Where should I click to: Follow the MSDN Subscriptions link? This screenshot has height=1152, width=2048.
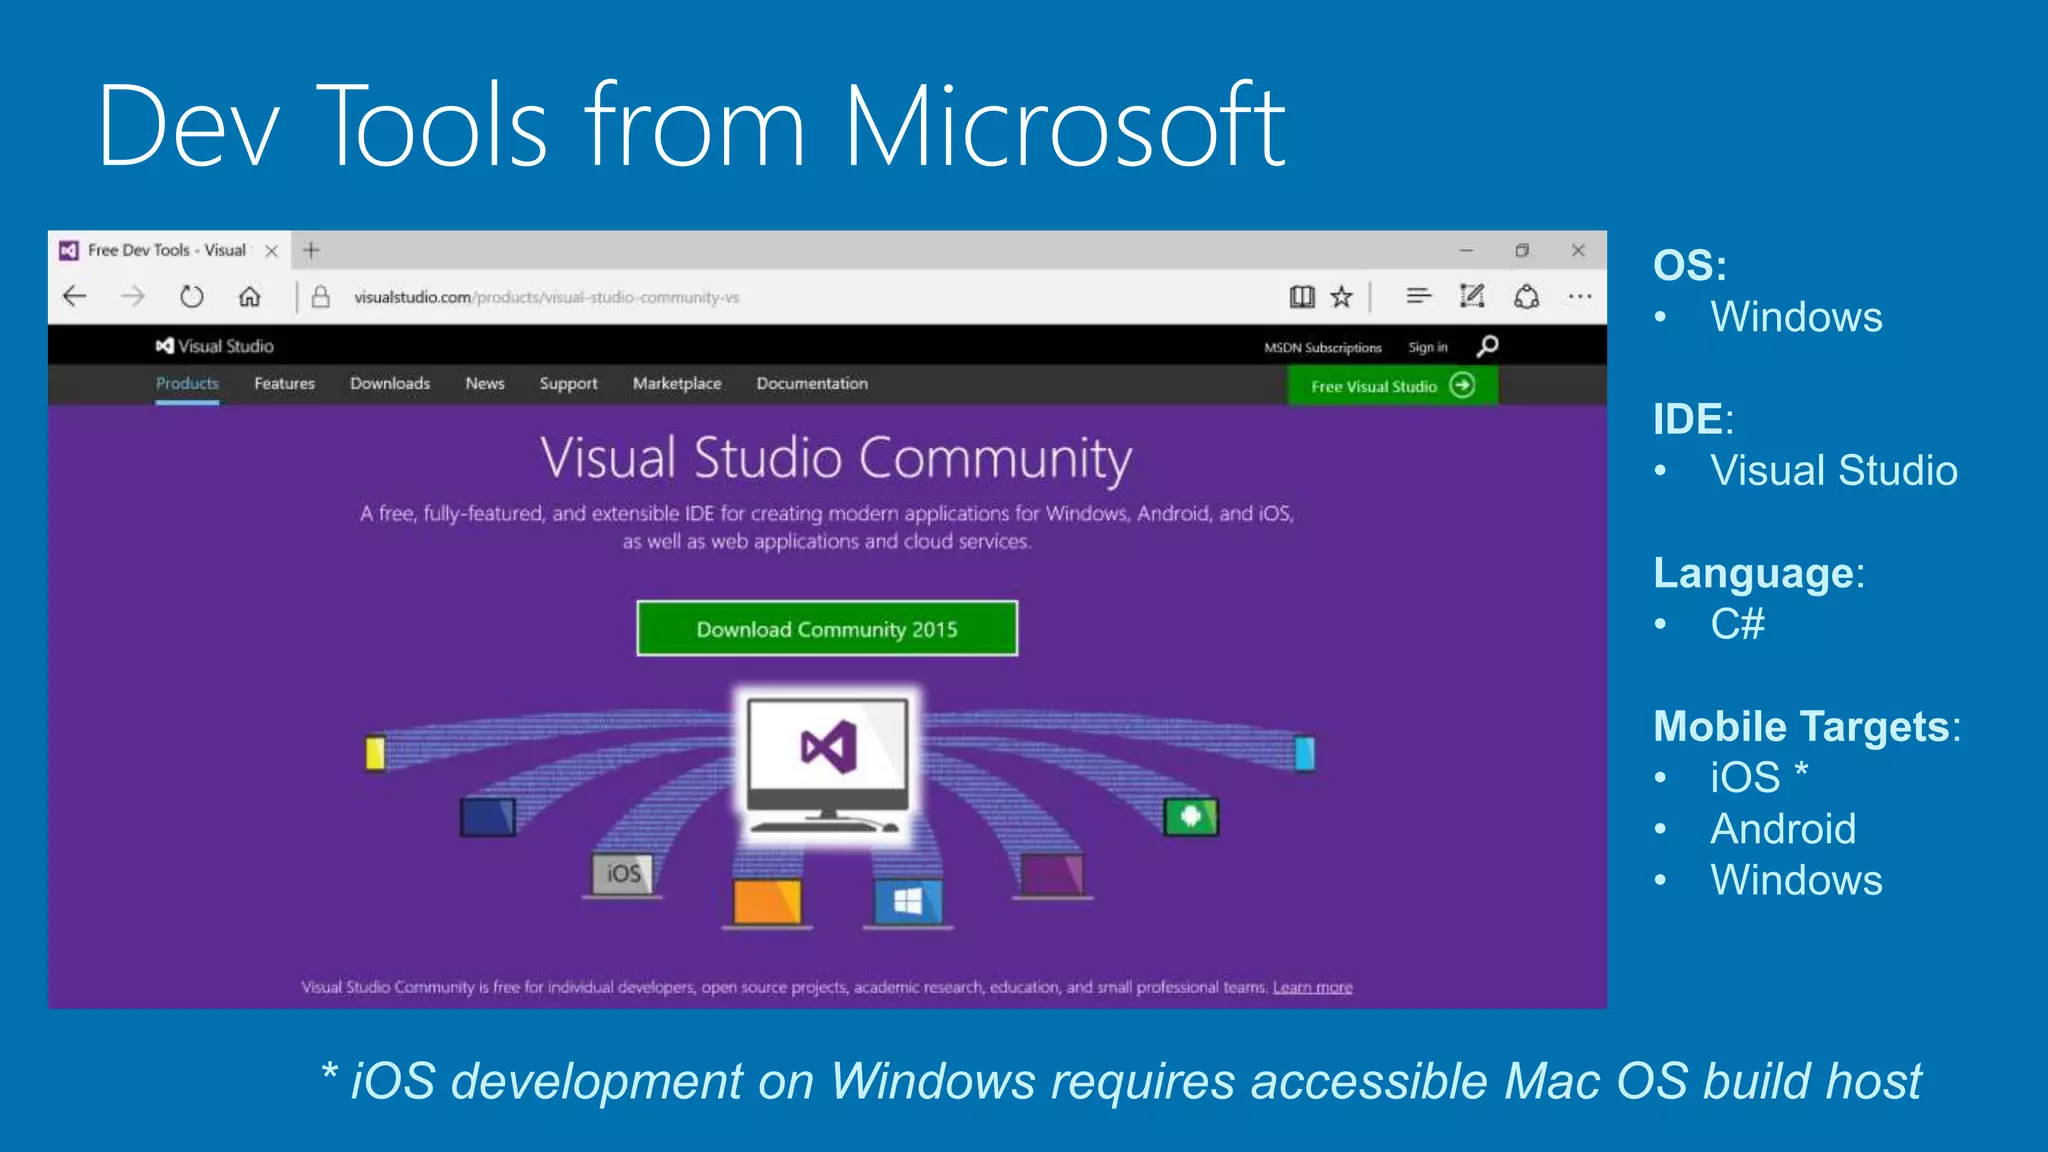(1322, 348)
